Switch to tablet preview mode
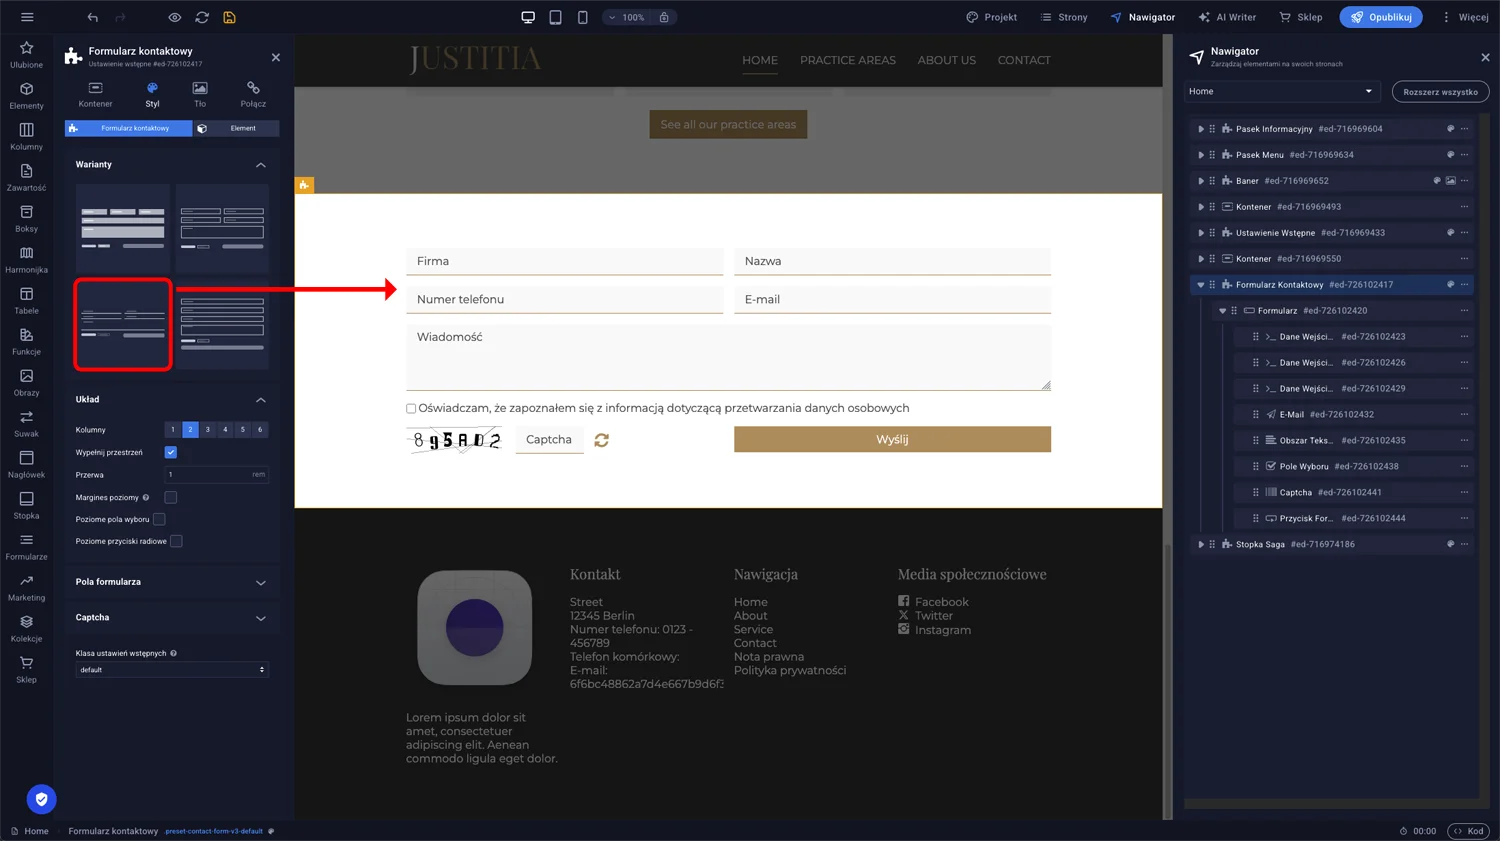Viewport: 1500px width, 841px height. [553, 17]
